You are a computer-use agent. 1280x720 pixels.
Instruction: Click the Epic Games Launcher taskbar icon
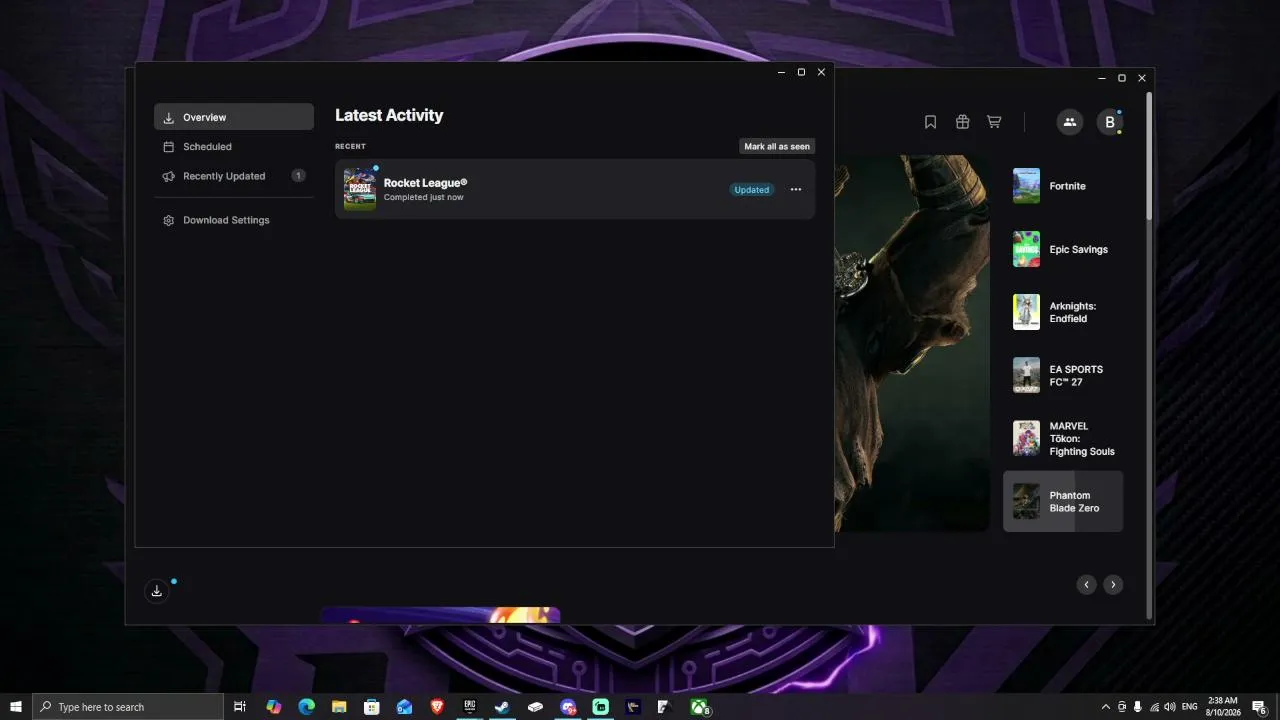470,707
